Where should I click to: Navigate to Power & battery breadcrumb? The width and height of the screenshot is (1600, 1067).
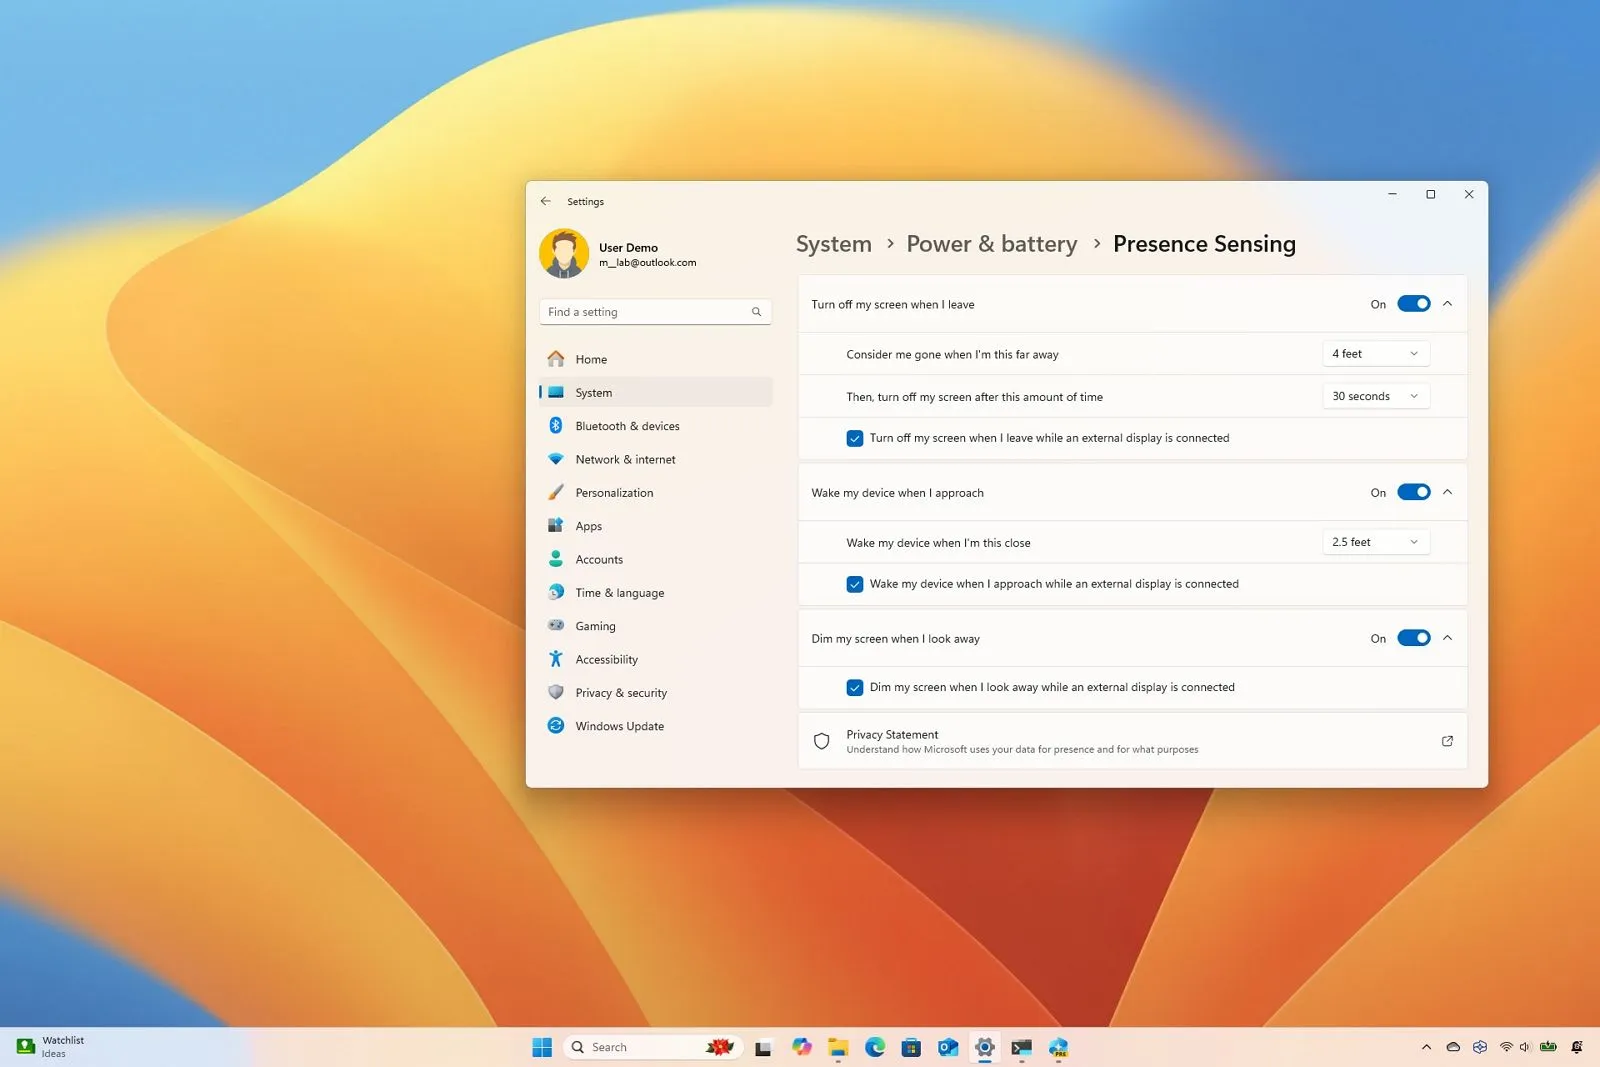point(991,244)
